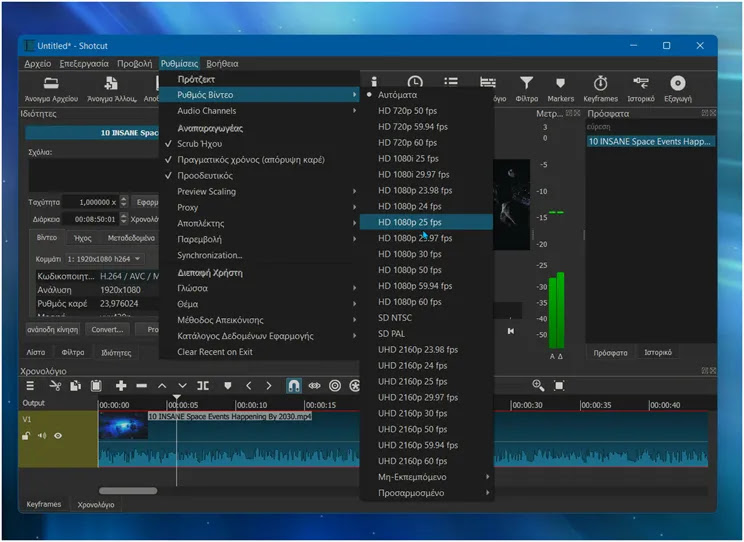Click the minus Ripple Delete icon
The image size is (744, 542).
coord(141,386)
